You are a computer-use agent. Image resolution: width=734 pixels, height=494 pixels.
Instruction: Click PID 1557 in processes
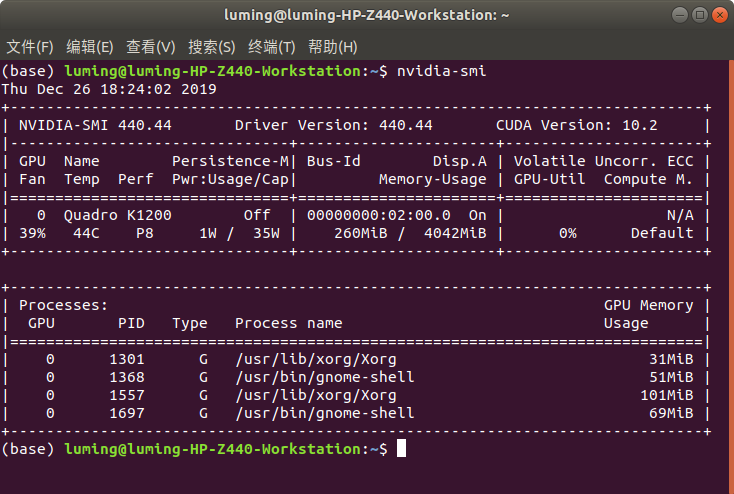point(126,395)
